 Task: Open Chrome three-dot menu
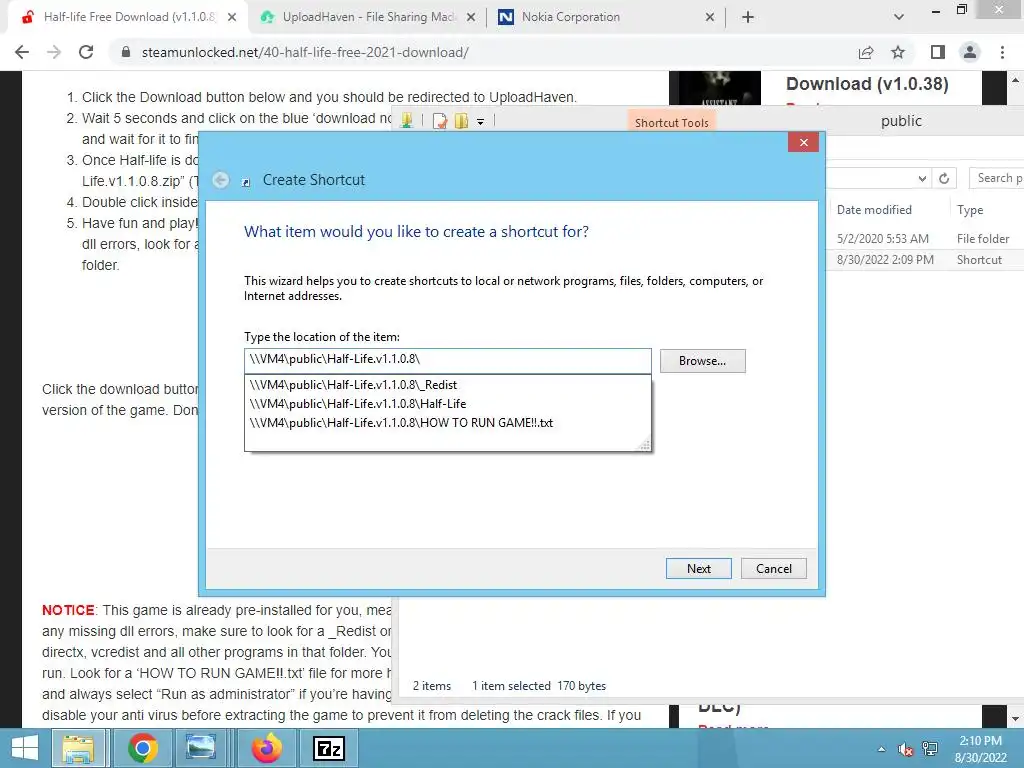coord(1002,52)
